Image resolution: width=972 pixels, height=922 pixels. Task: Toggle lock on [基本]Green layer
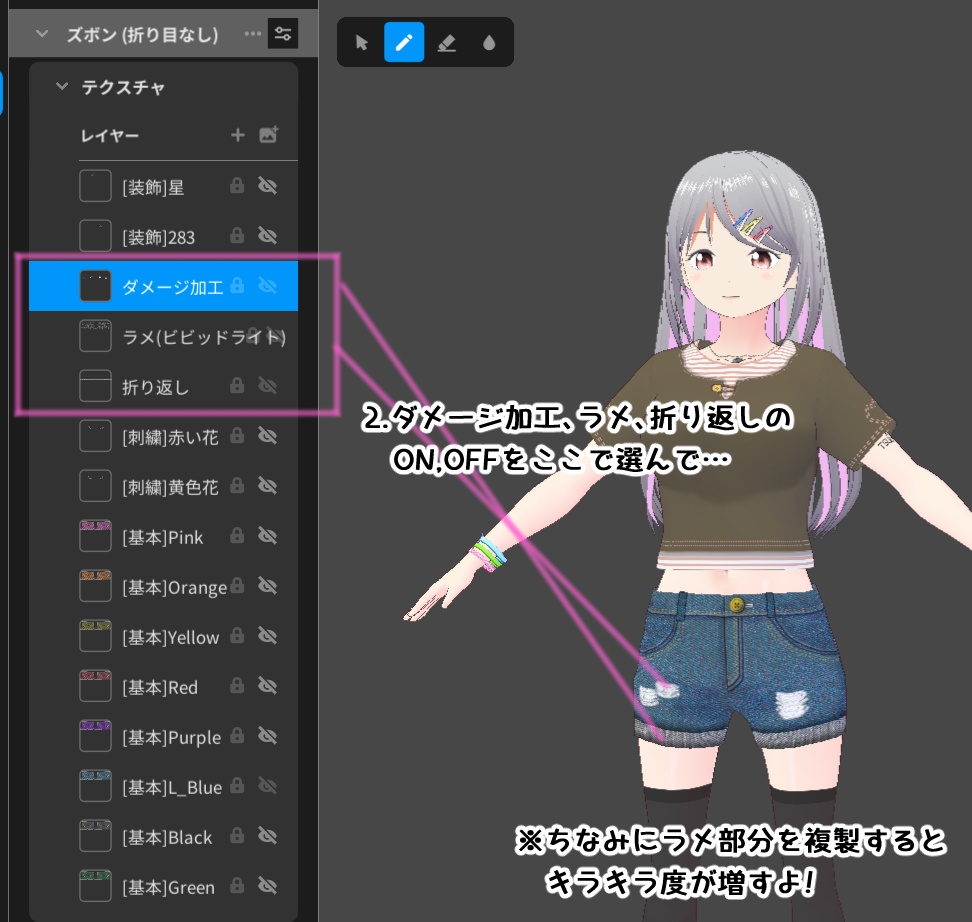237,886
